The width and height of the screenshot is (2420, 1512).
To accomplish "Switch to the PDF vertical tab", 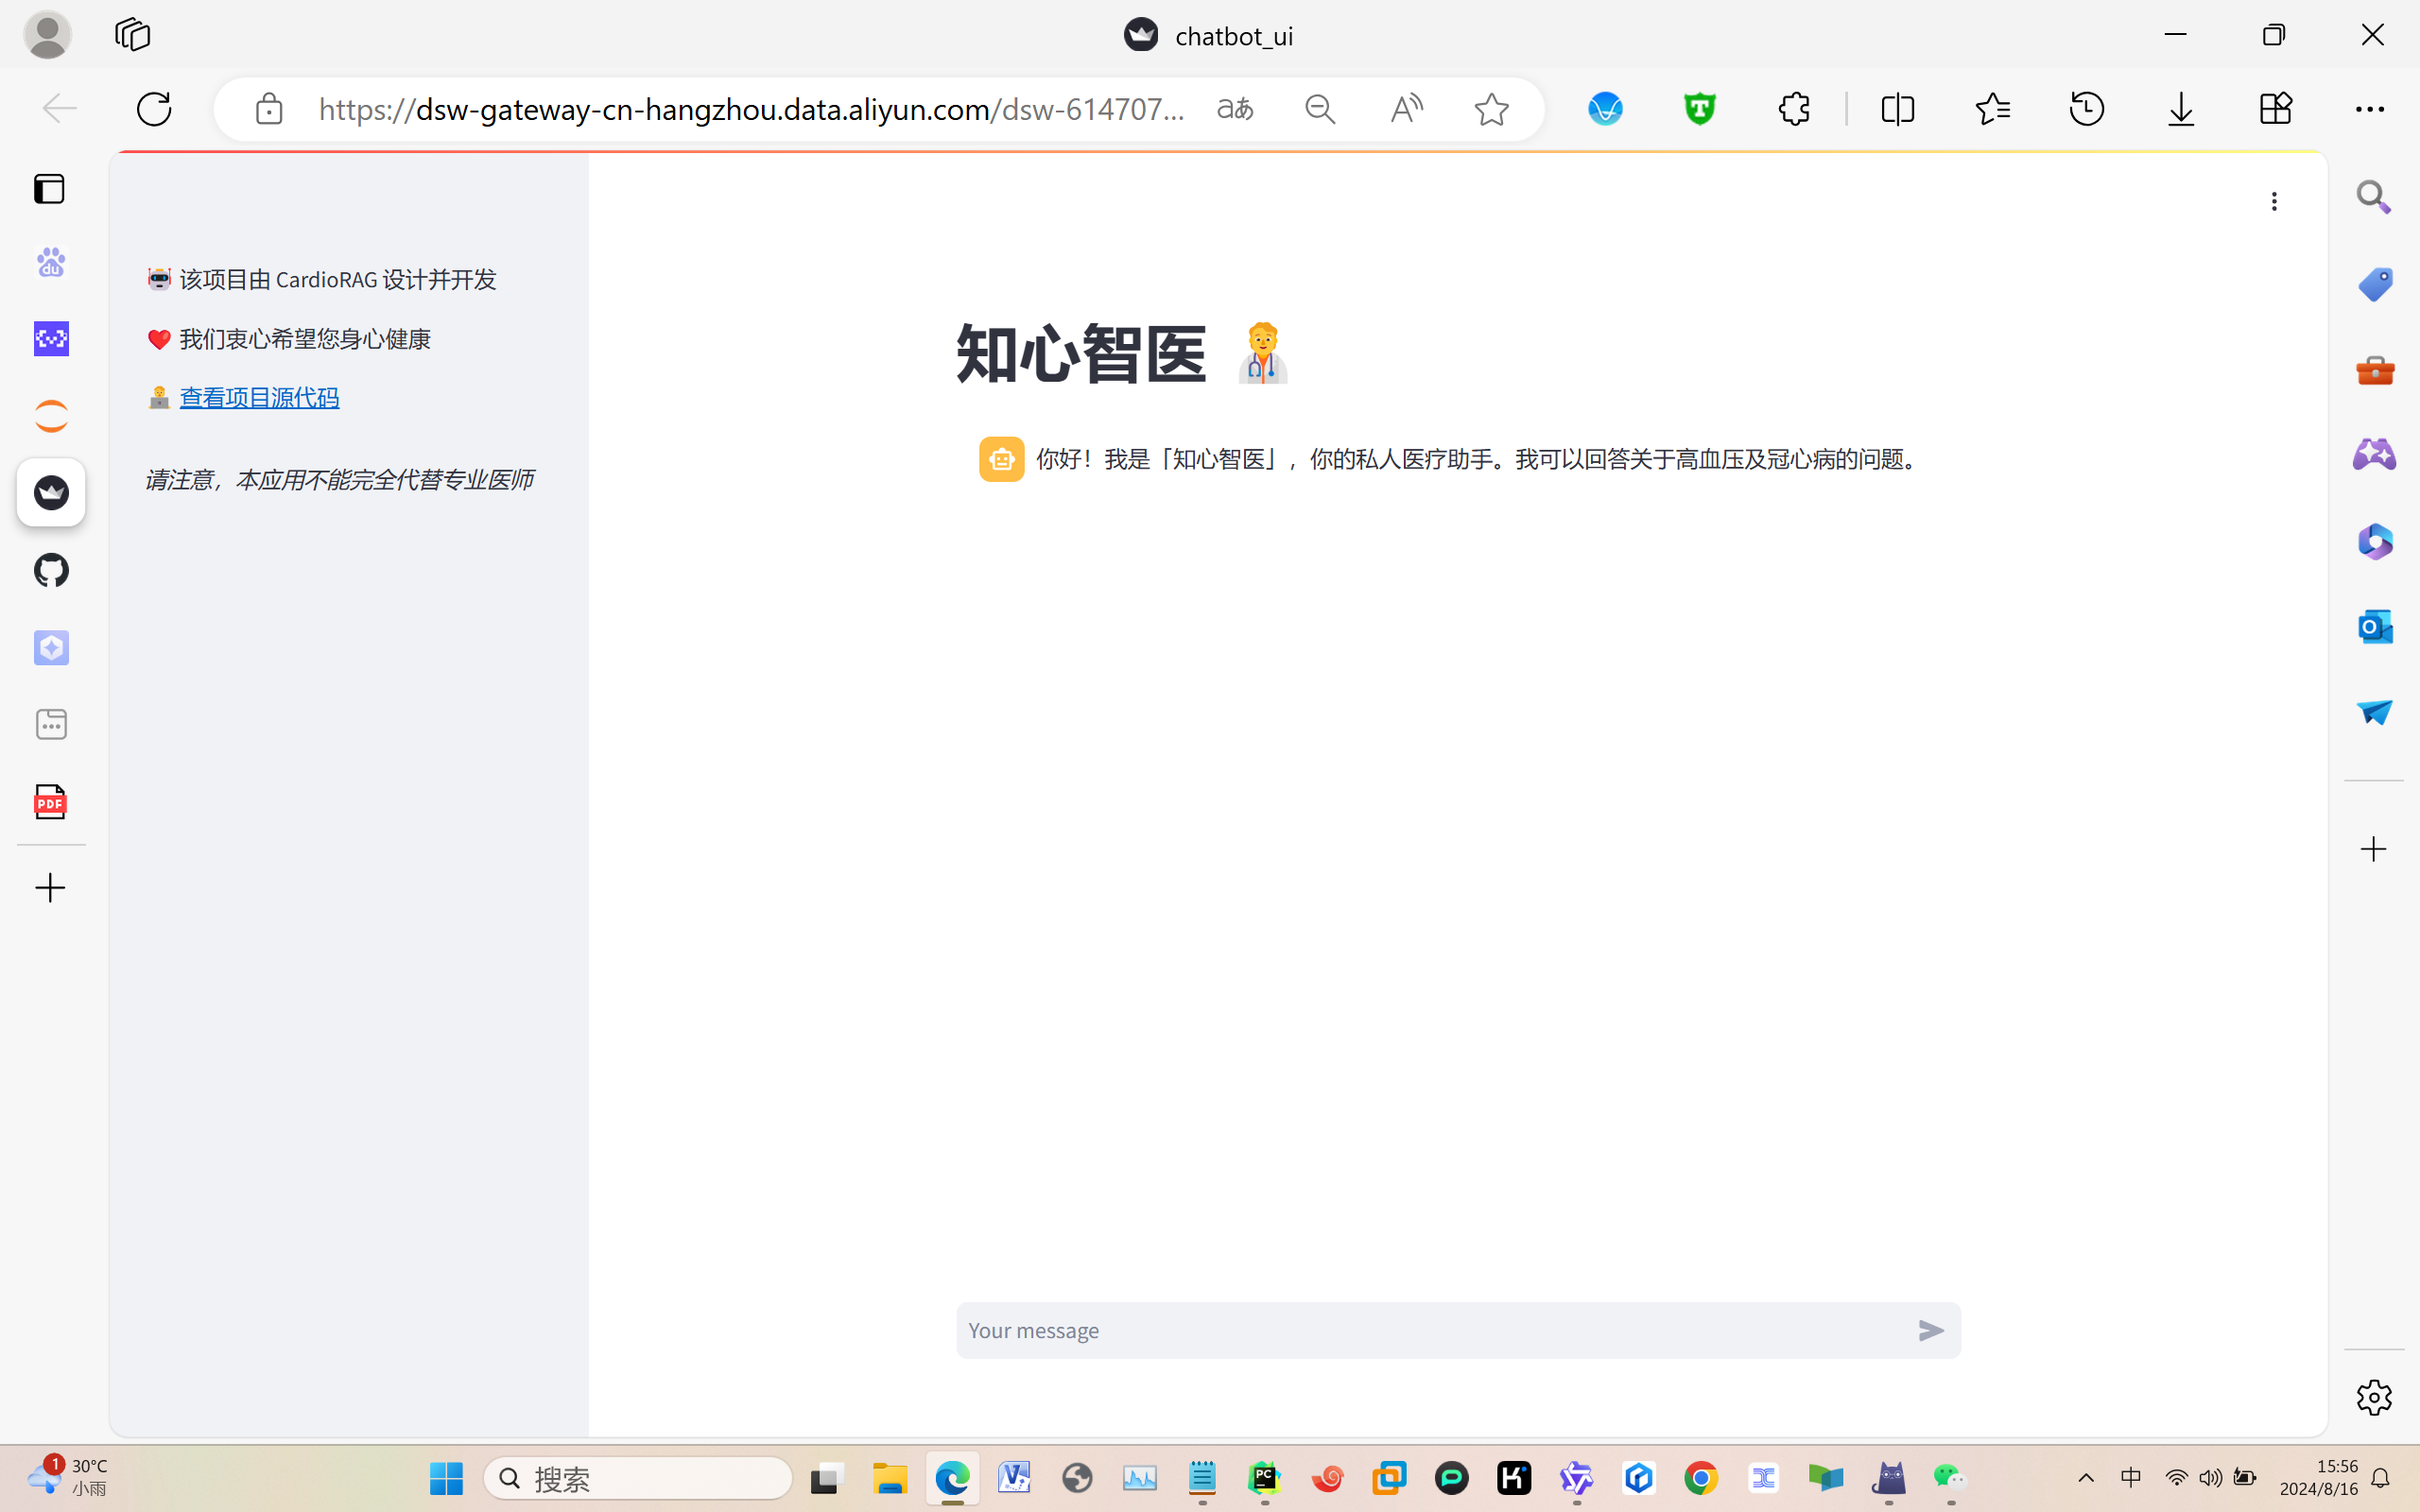I will tap(50, 802).
